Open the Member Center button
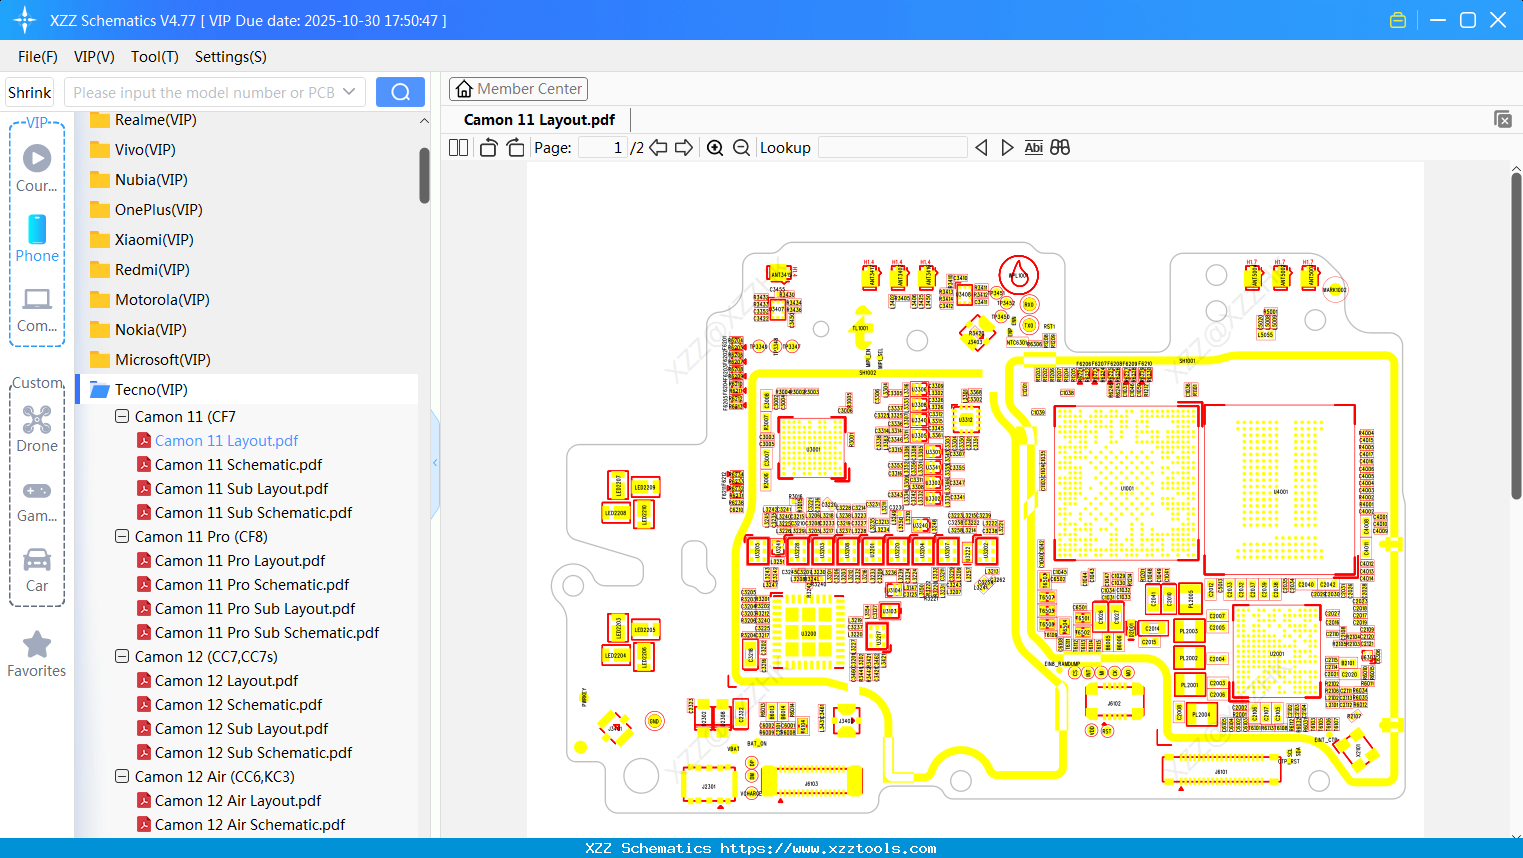1523x858 pixels. click(x=518, y=89)
